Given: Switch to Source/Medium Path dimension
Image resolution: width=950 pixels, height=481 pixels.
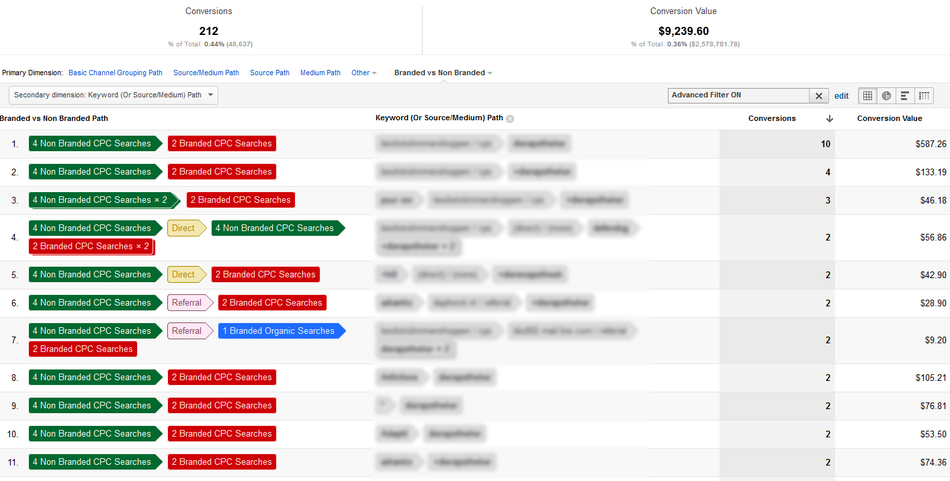Looking at the screenshot, I should click(x=206, y=73).
